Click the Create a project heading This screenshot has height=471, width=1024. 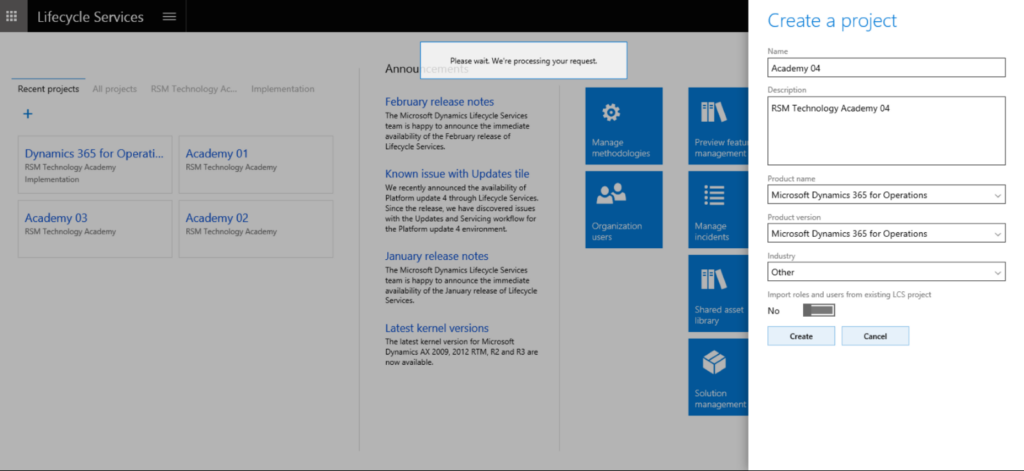[x=832, y=20]
